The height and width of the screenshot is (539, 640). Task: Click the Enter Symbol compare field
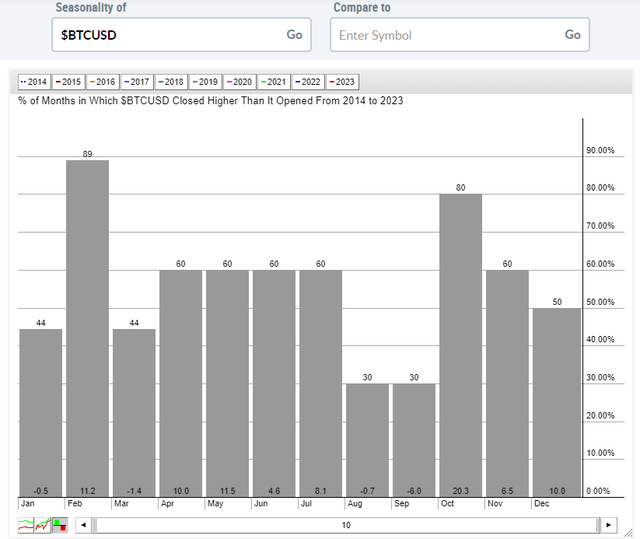click(x=443, y=34)
